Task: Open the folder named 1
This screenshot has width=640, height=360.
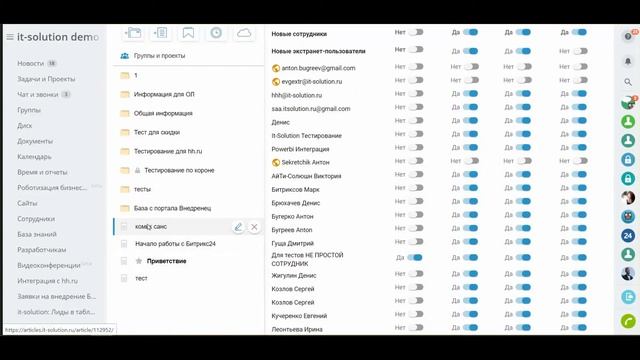Action: (136, 76)
